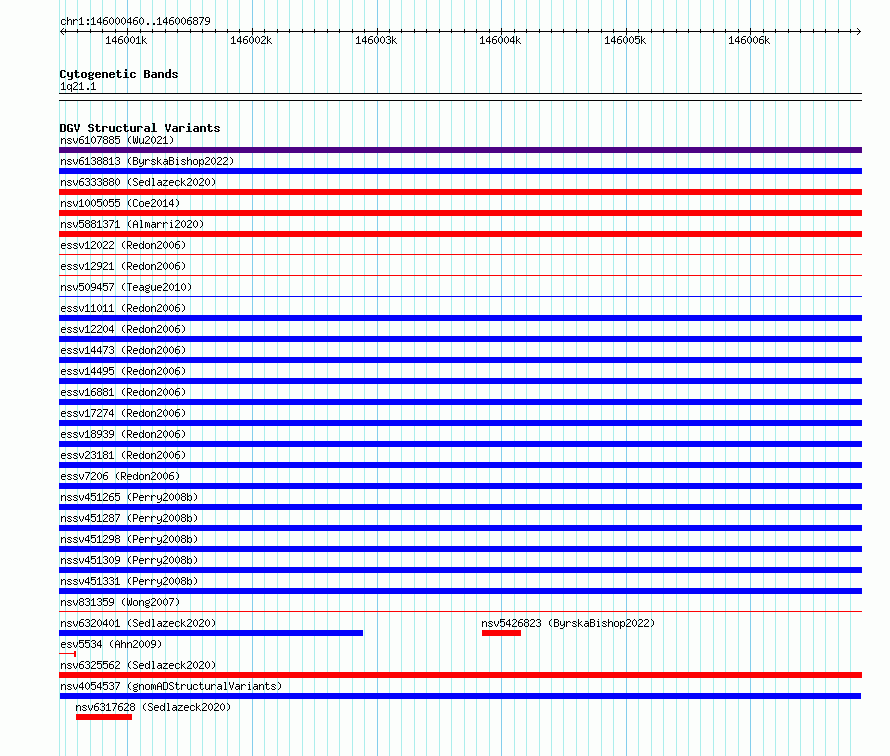This screenshot has width=890, height=756.
Task: Click the blue bar under nsv6138813
Action: [460, 171]
